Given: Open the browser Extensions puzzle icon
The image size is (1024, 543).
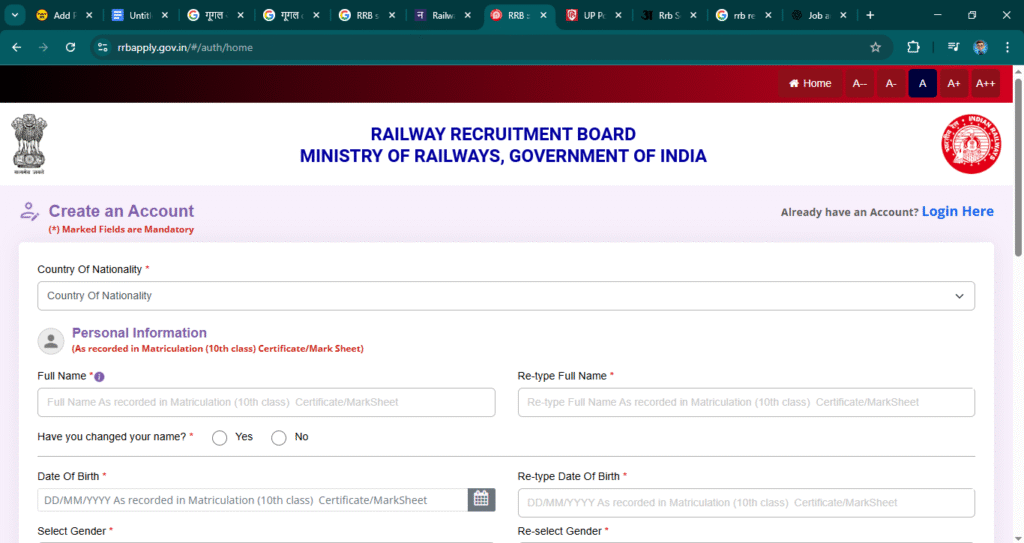Looking at the screenshot, I should pos(913,47).
